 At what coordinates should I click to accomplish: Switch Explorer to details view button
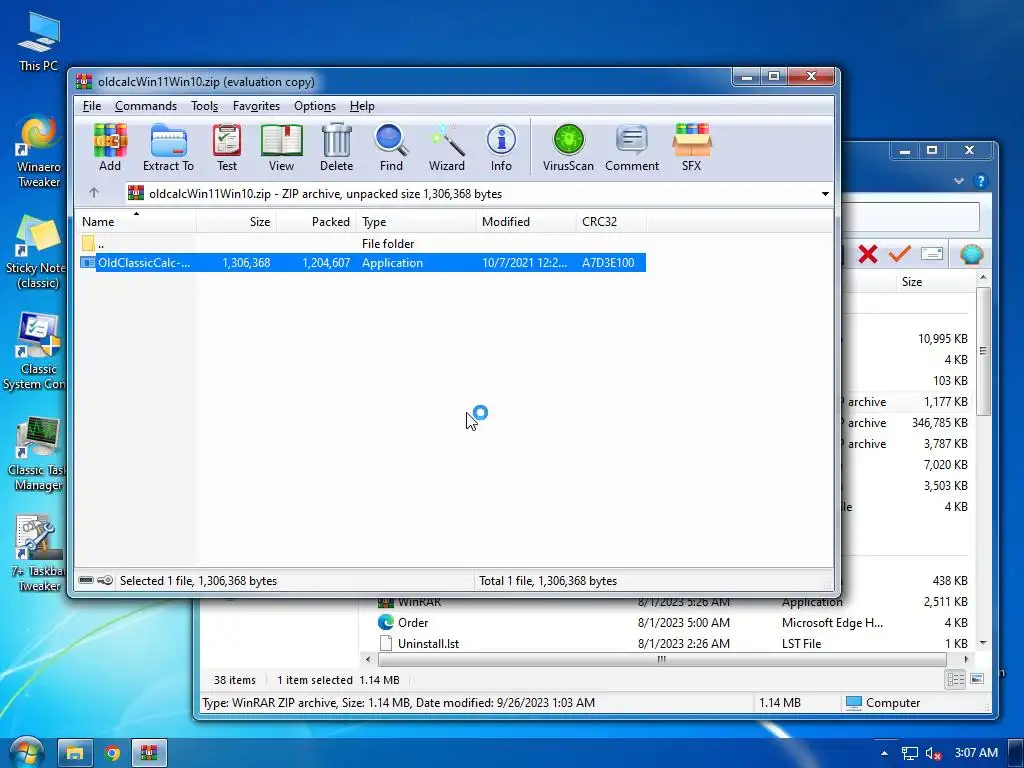pyautogui.click(x=955, y=679)
